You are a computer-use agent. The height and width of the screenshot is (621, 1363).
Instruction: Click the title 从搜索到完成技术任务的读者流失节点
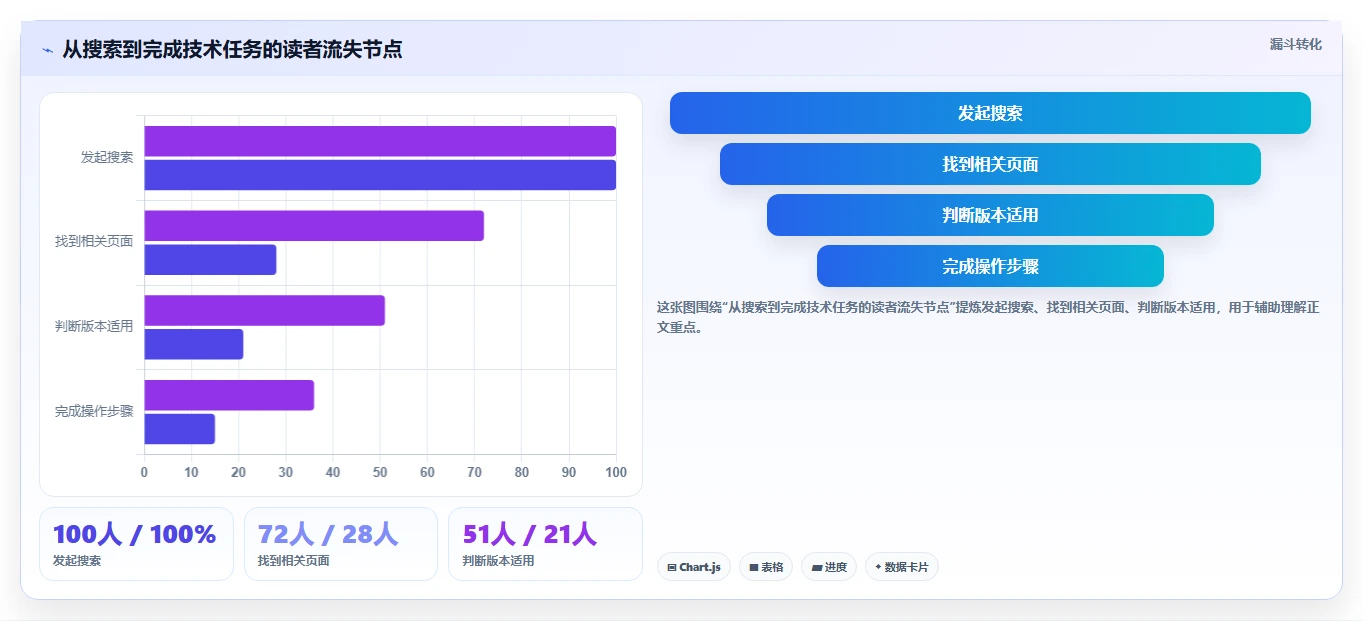pos(232,49)
